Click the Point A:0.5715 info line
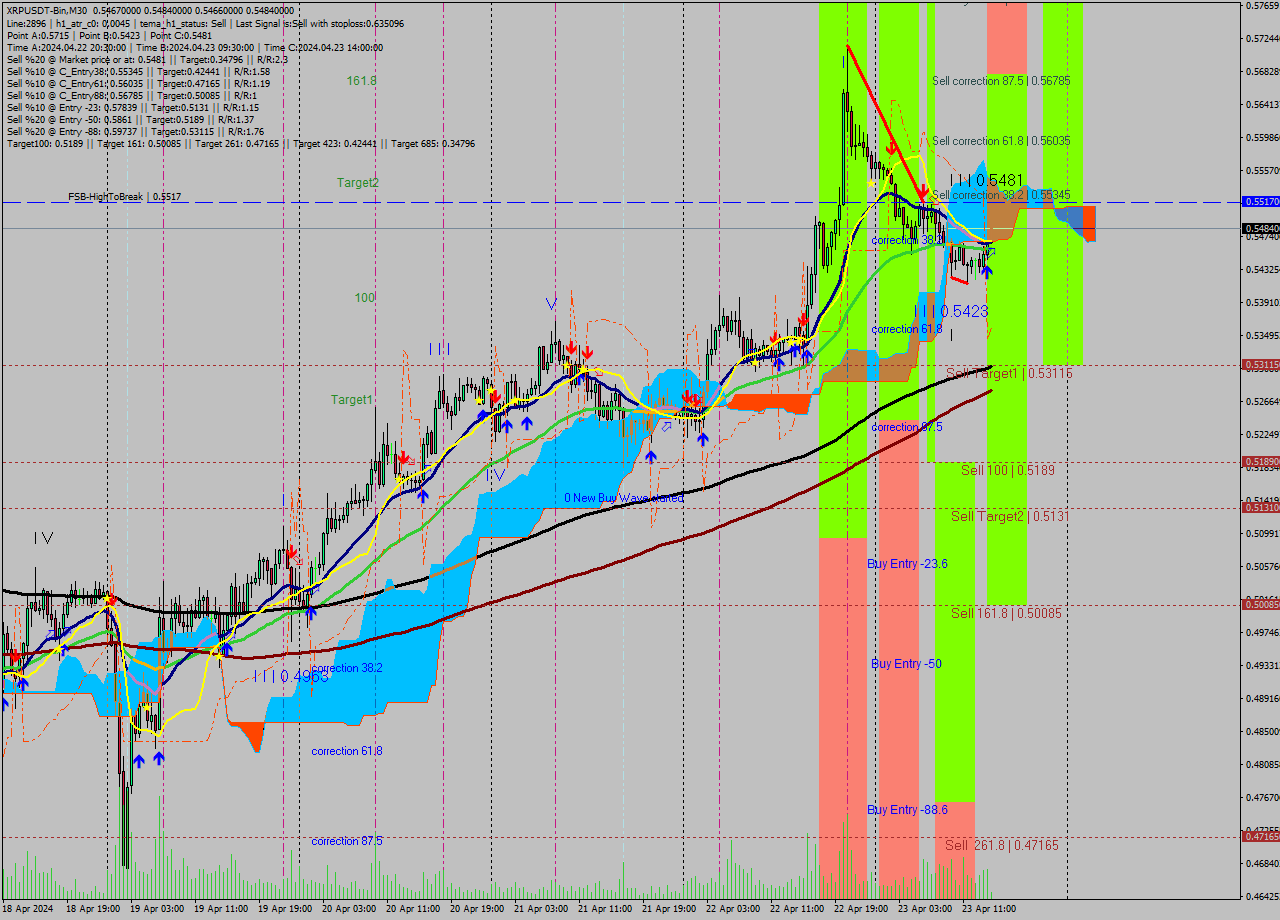 [109, 35]
